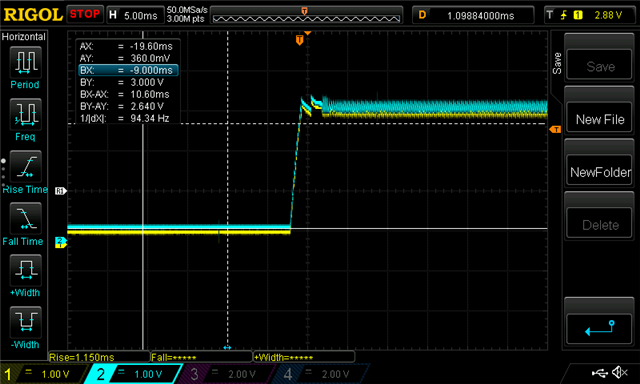The image size is (640, 384).
Task: Click the return arrow back icon
Action: [x=599, y=329]
